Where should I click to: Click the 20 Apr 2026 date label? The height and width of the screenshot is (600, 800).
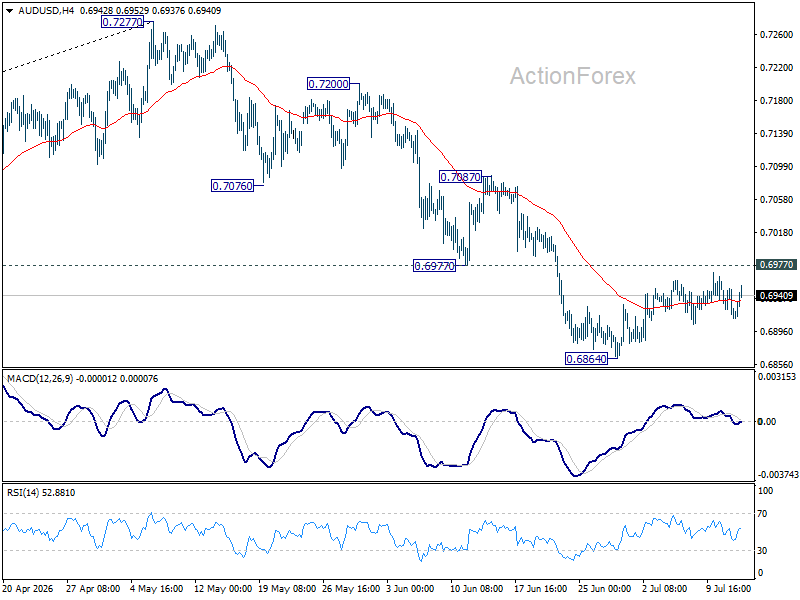[x=28, y=589]
